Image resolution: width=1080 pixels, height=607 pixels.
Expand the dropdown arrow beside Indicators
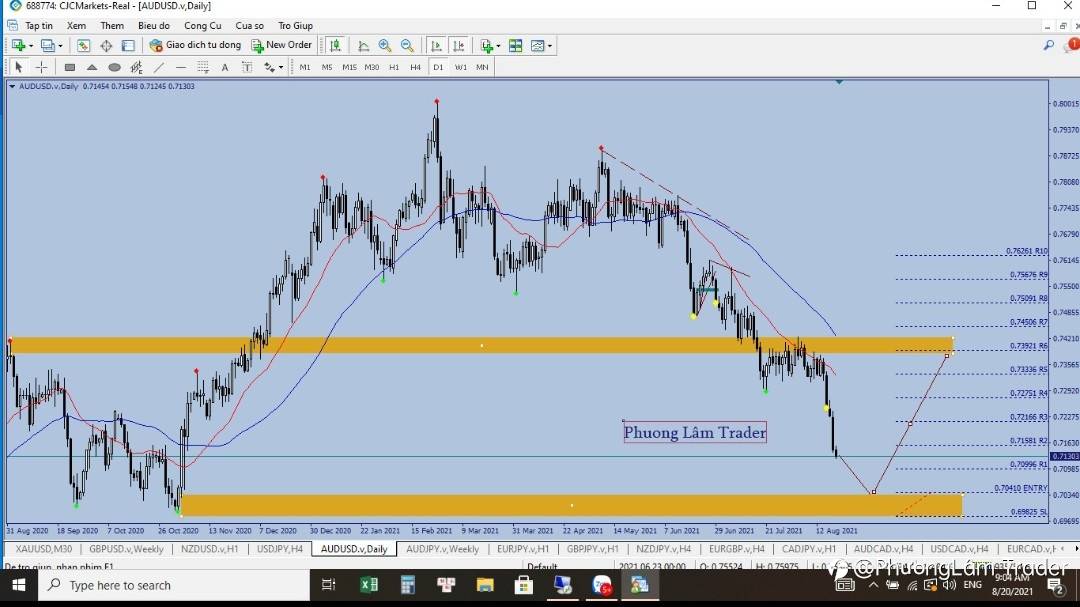click(498, 46)
